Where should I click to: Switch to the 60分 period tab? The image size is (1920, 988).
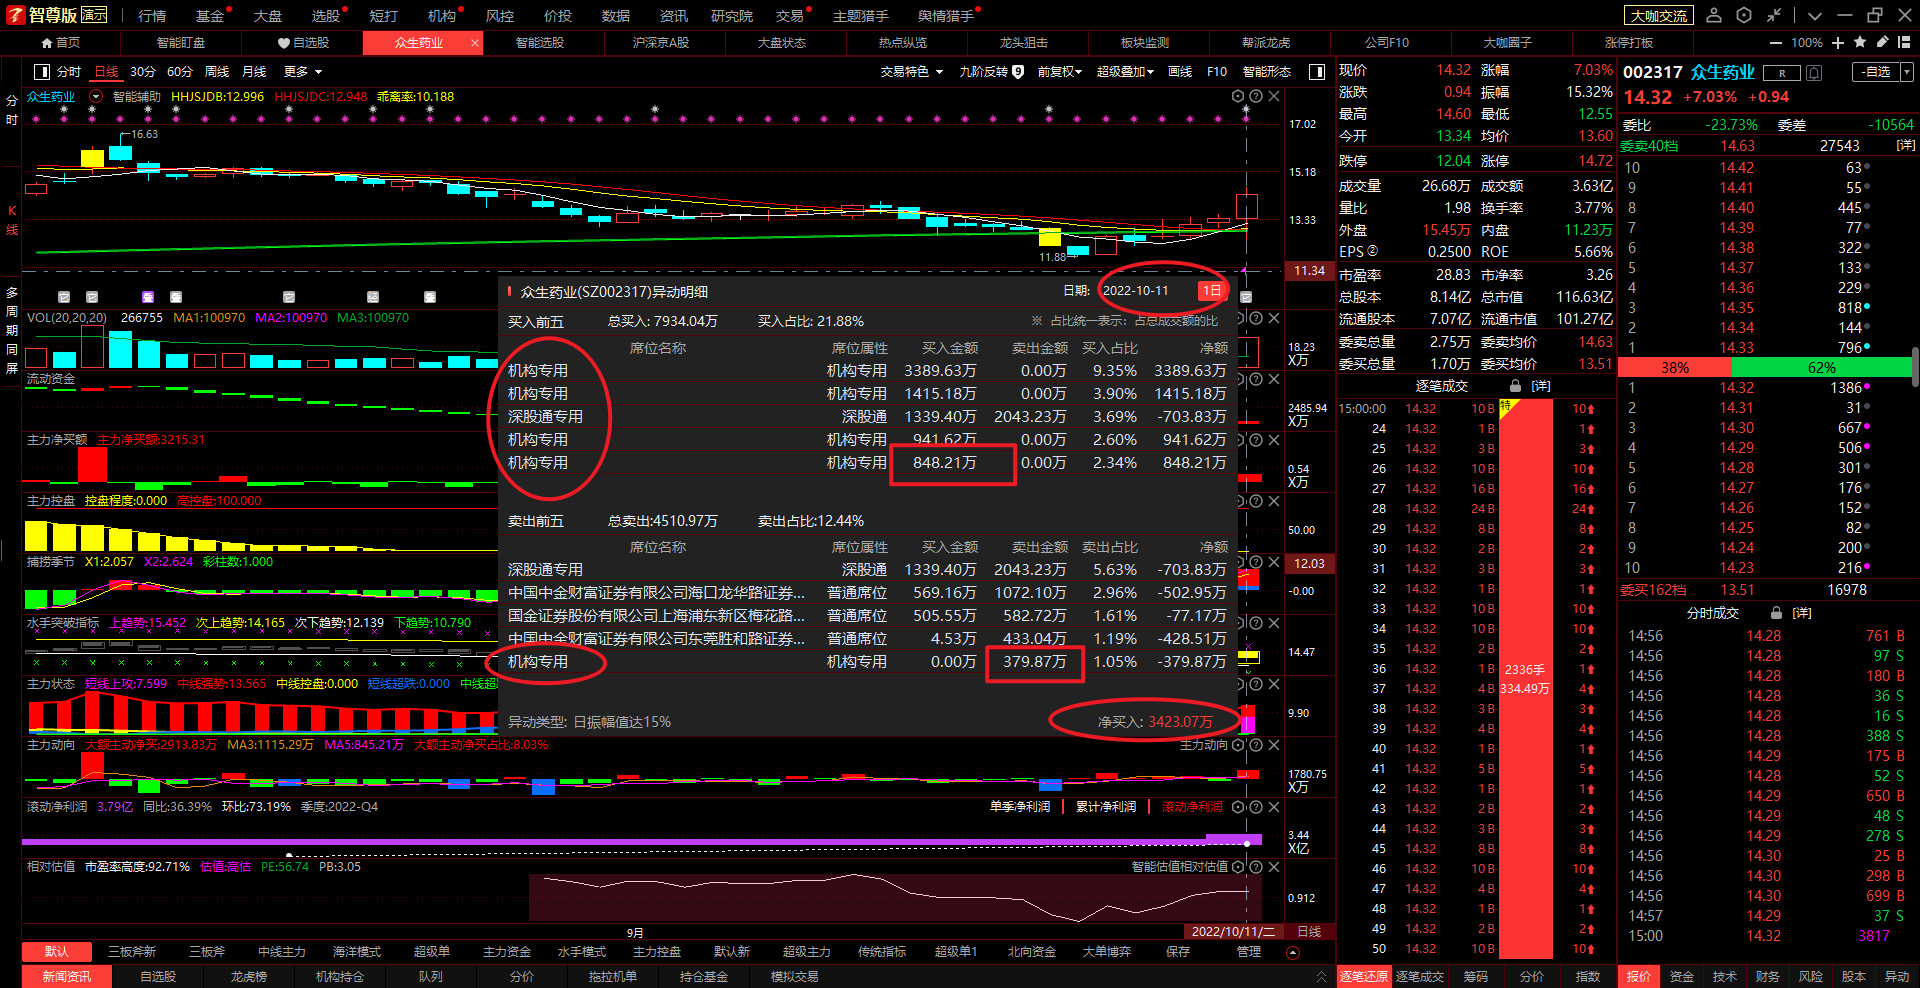coord(180,72)
